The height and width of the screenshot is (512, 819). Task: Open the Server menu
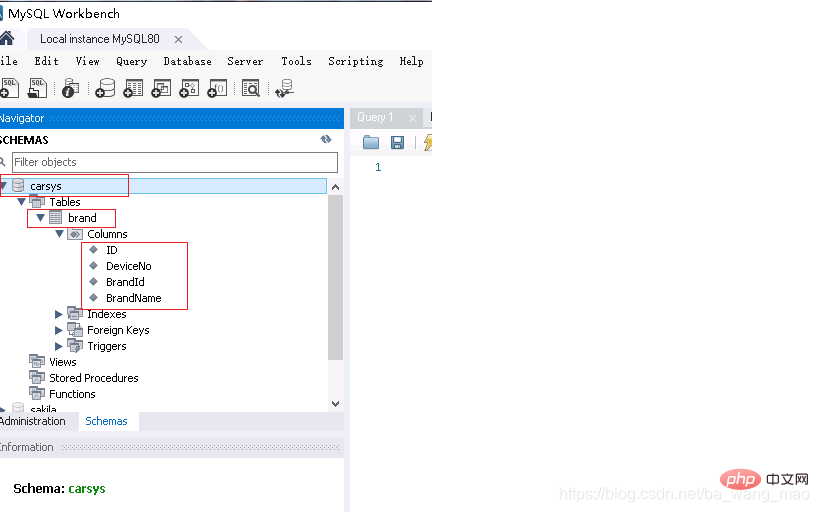pyautogui.click(x=245, y=61)
